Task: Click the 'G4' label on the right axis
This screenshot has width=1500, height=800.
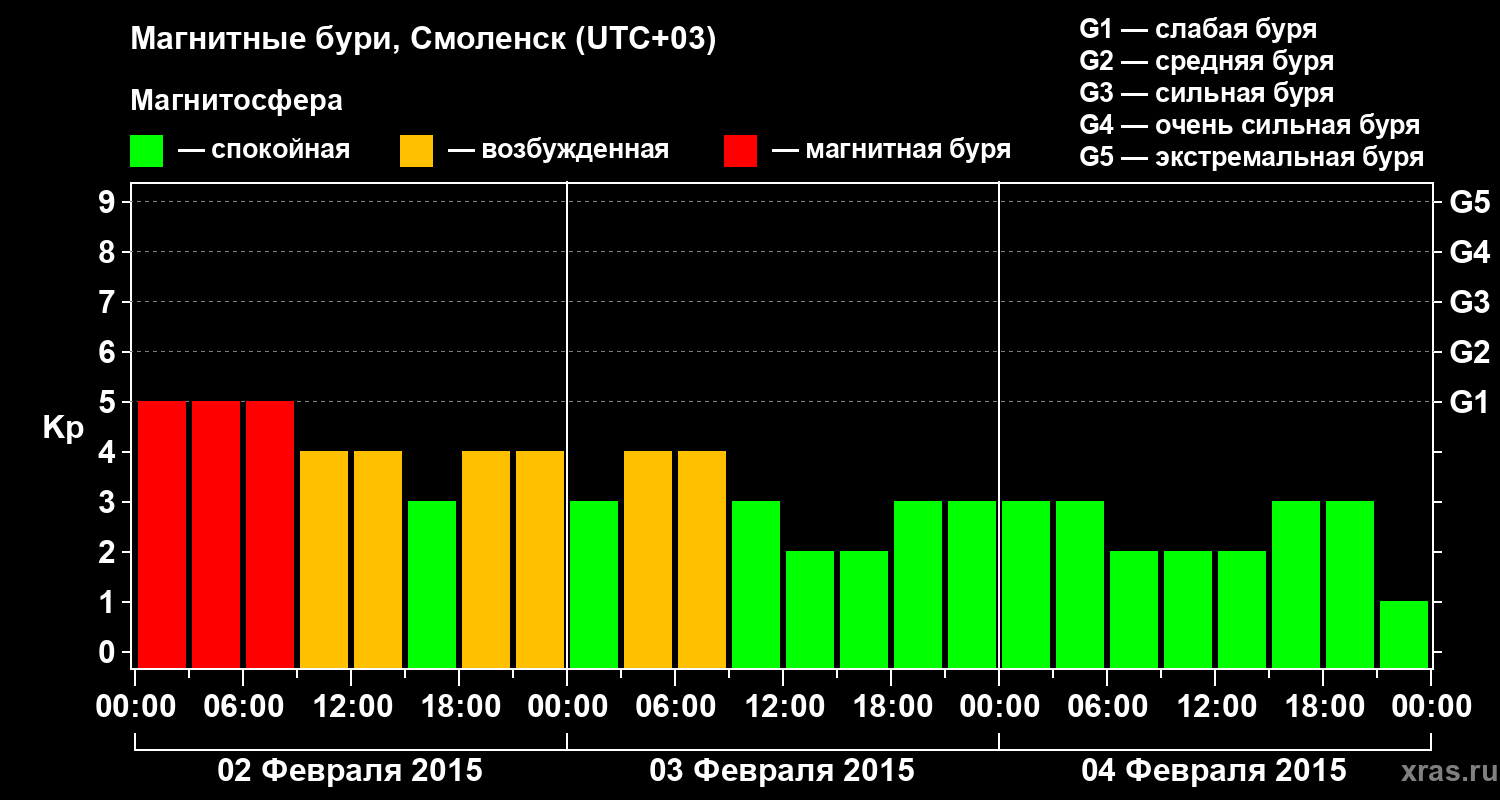Action: point(1469,252)
